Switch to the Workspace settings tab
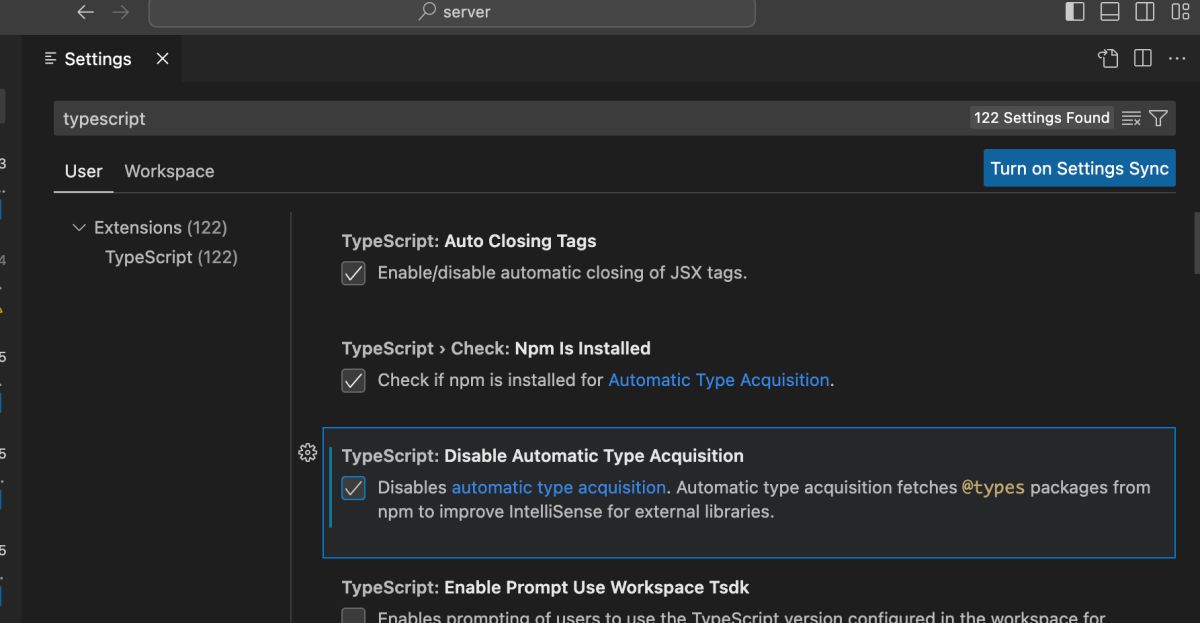1200x623 pixels. 169,171
